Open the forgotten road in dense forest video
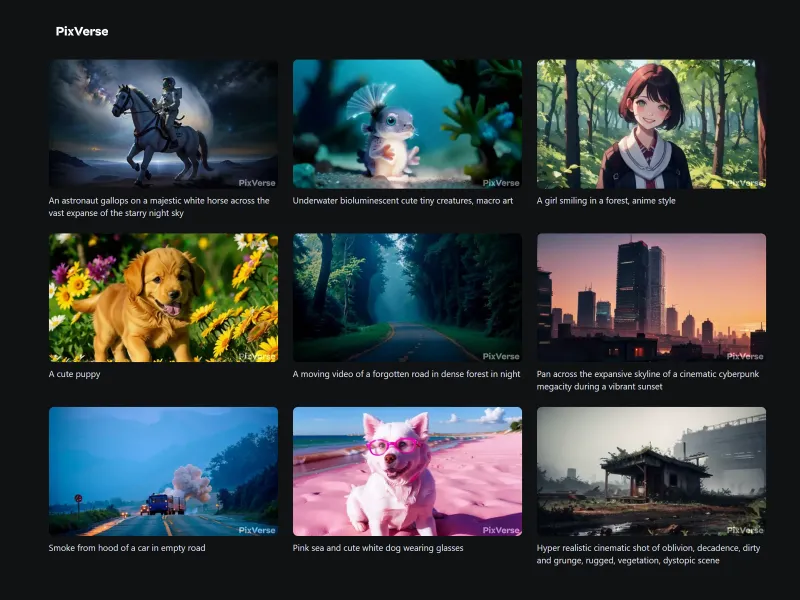This screenshot has height=600, width=800. (x=407, y=296)
